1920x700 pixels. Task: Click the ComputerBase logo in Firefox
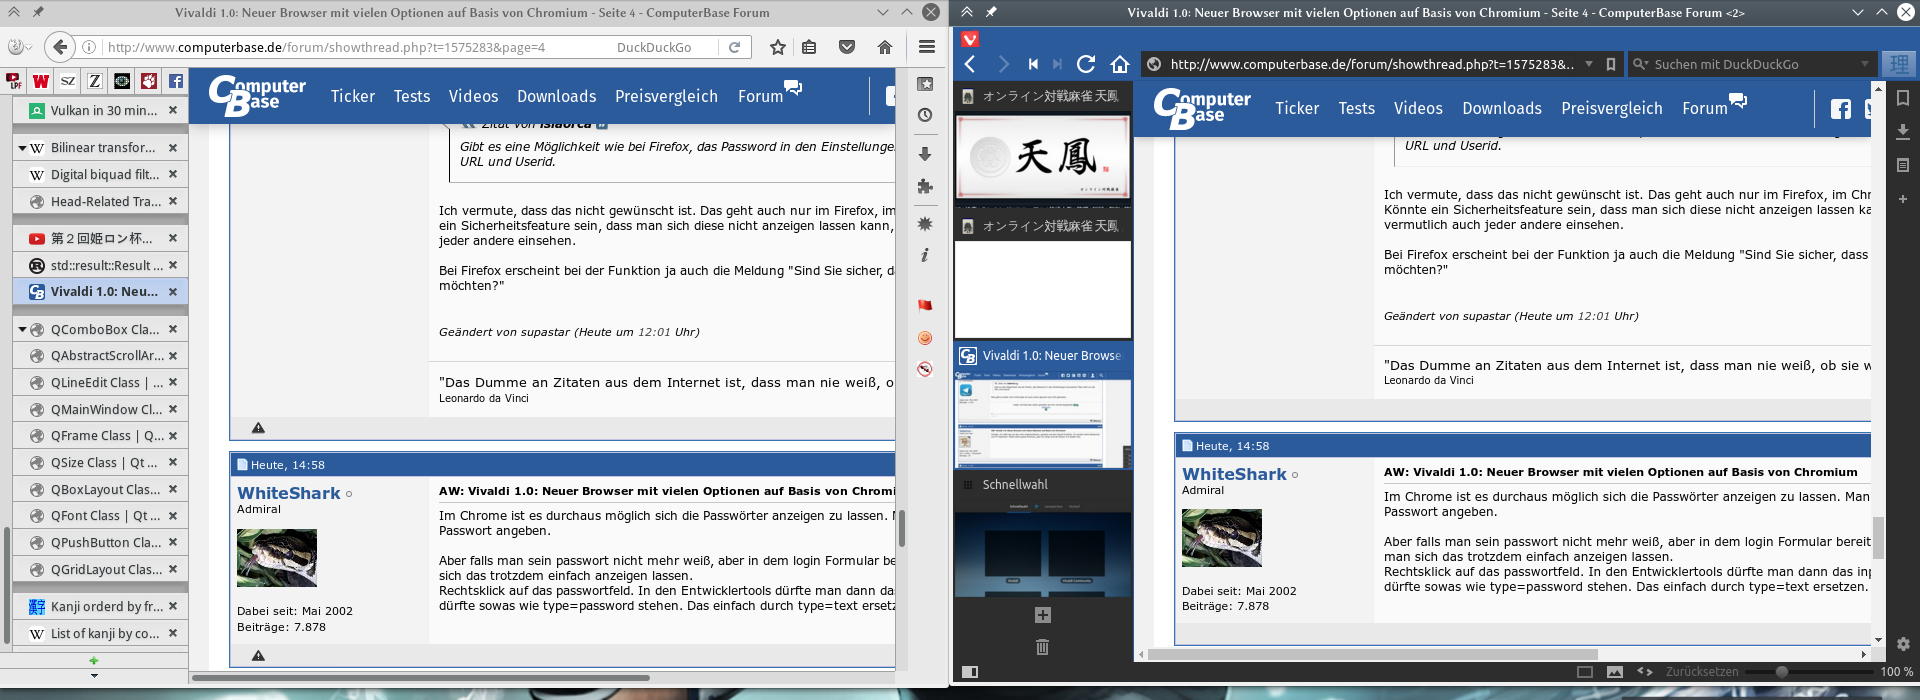pyautogui.click(x=257, y=96)
